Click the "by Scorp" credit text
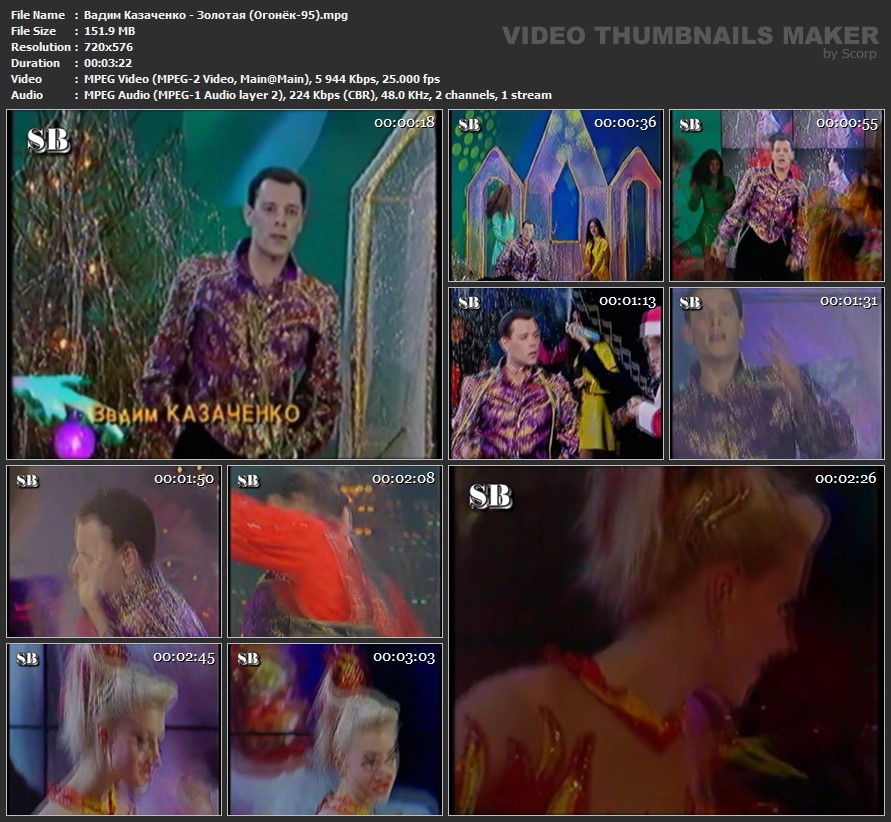The width and height of the screenshot is (891, 822). (x=849, y=54)
